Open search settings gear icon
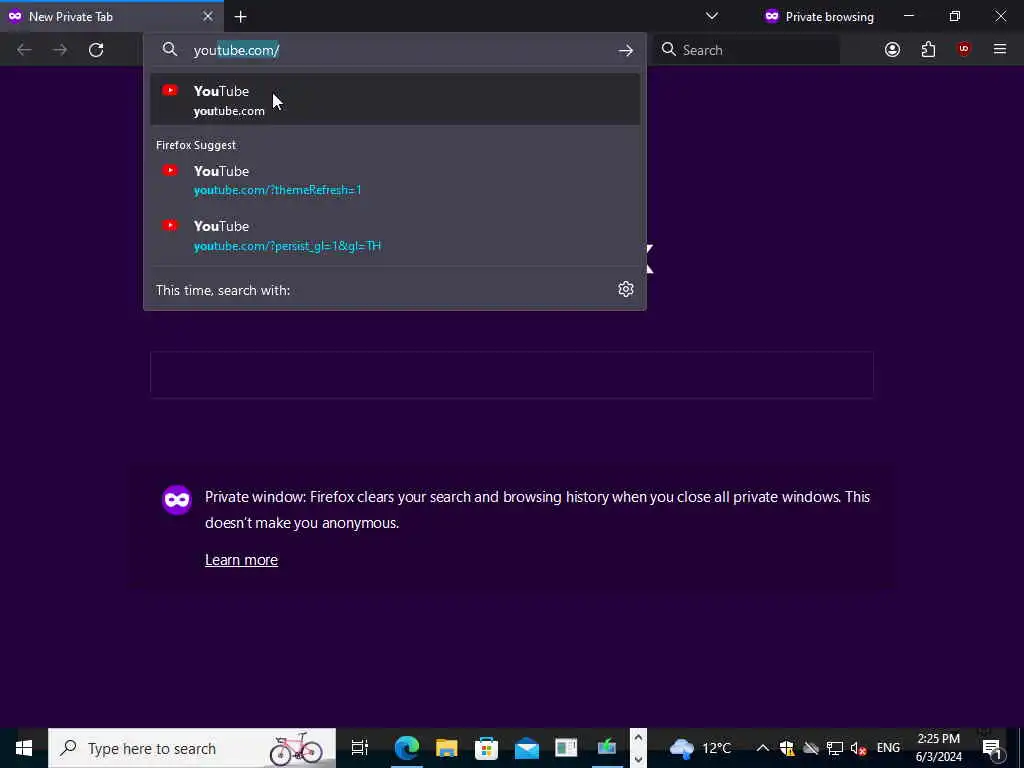This screenshot has width=1024, height=768. (x=626, y=289)
